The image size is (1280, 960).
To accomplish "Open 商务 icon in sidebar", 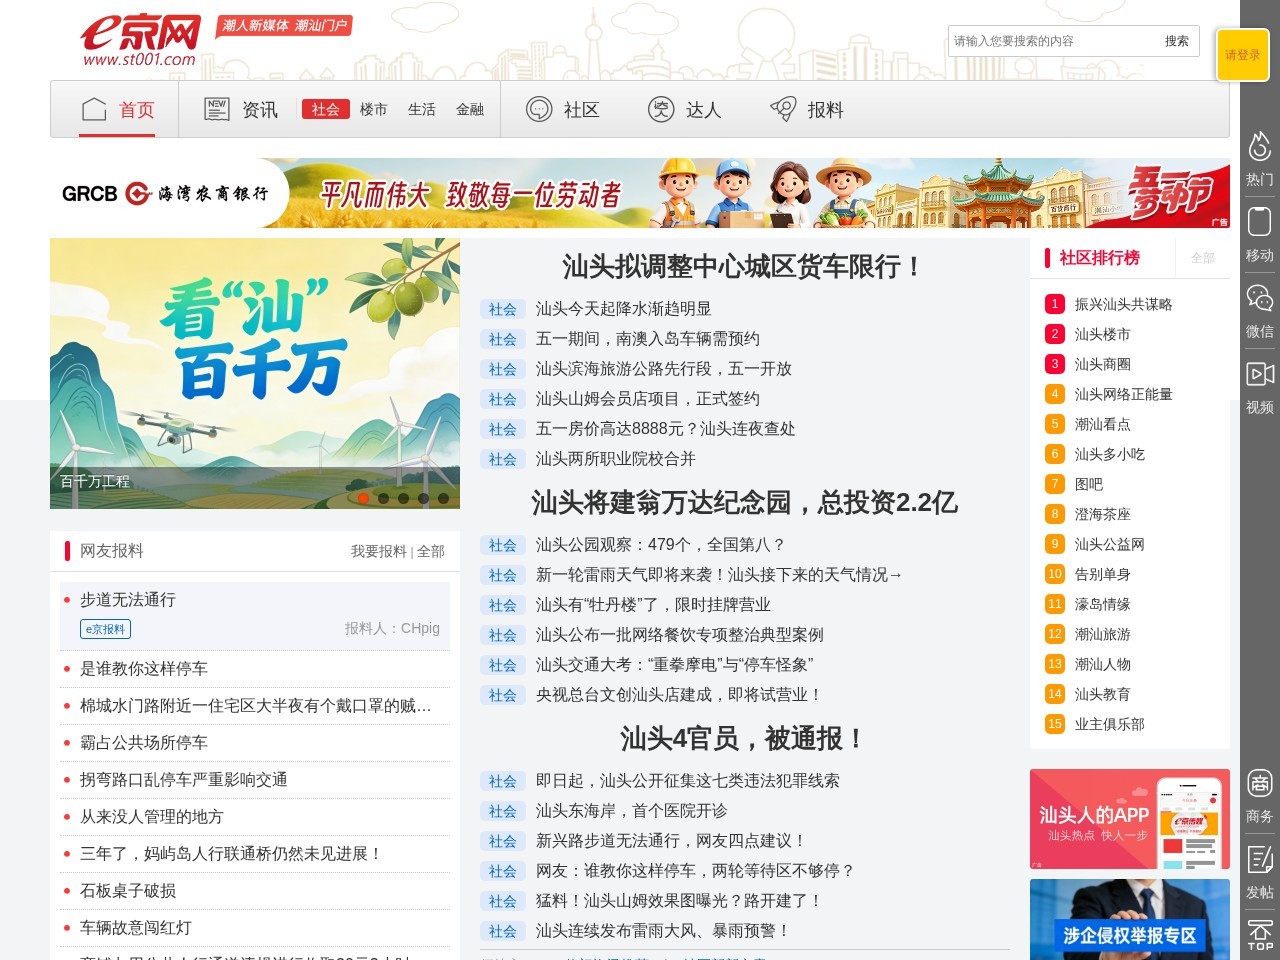I will point(1260,783).
